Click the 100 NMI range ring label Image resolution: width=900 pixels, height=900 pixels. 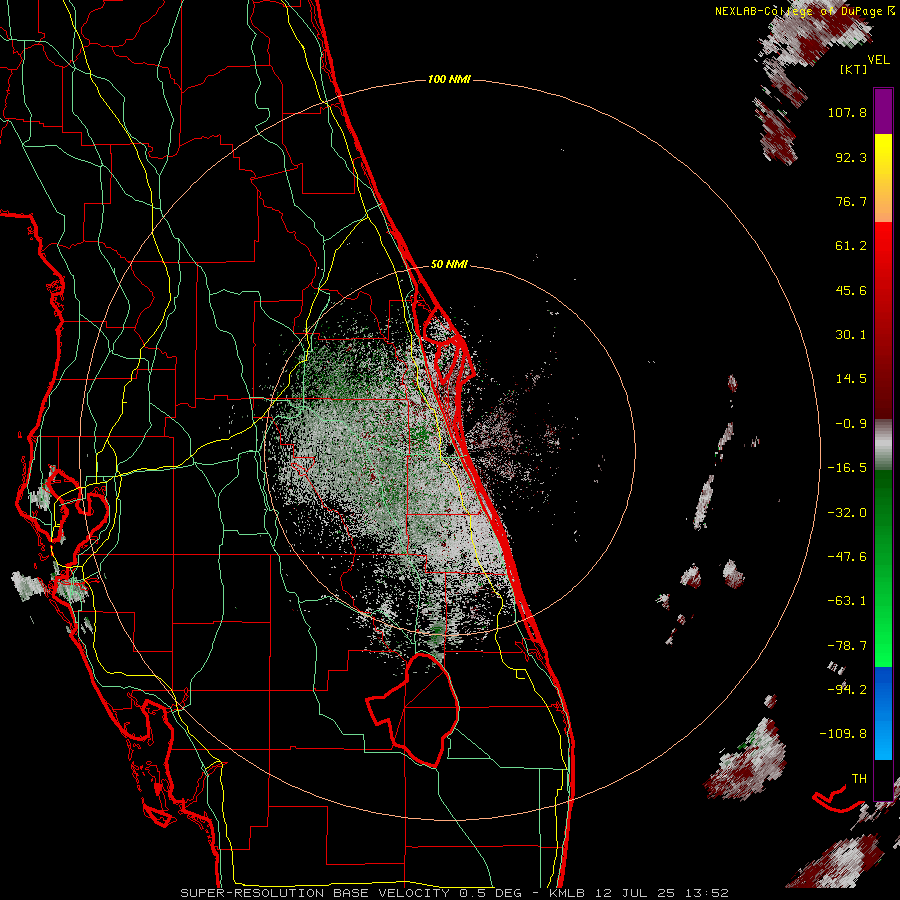coord(449,79)
